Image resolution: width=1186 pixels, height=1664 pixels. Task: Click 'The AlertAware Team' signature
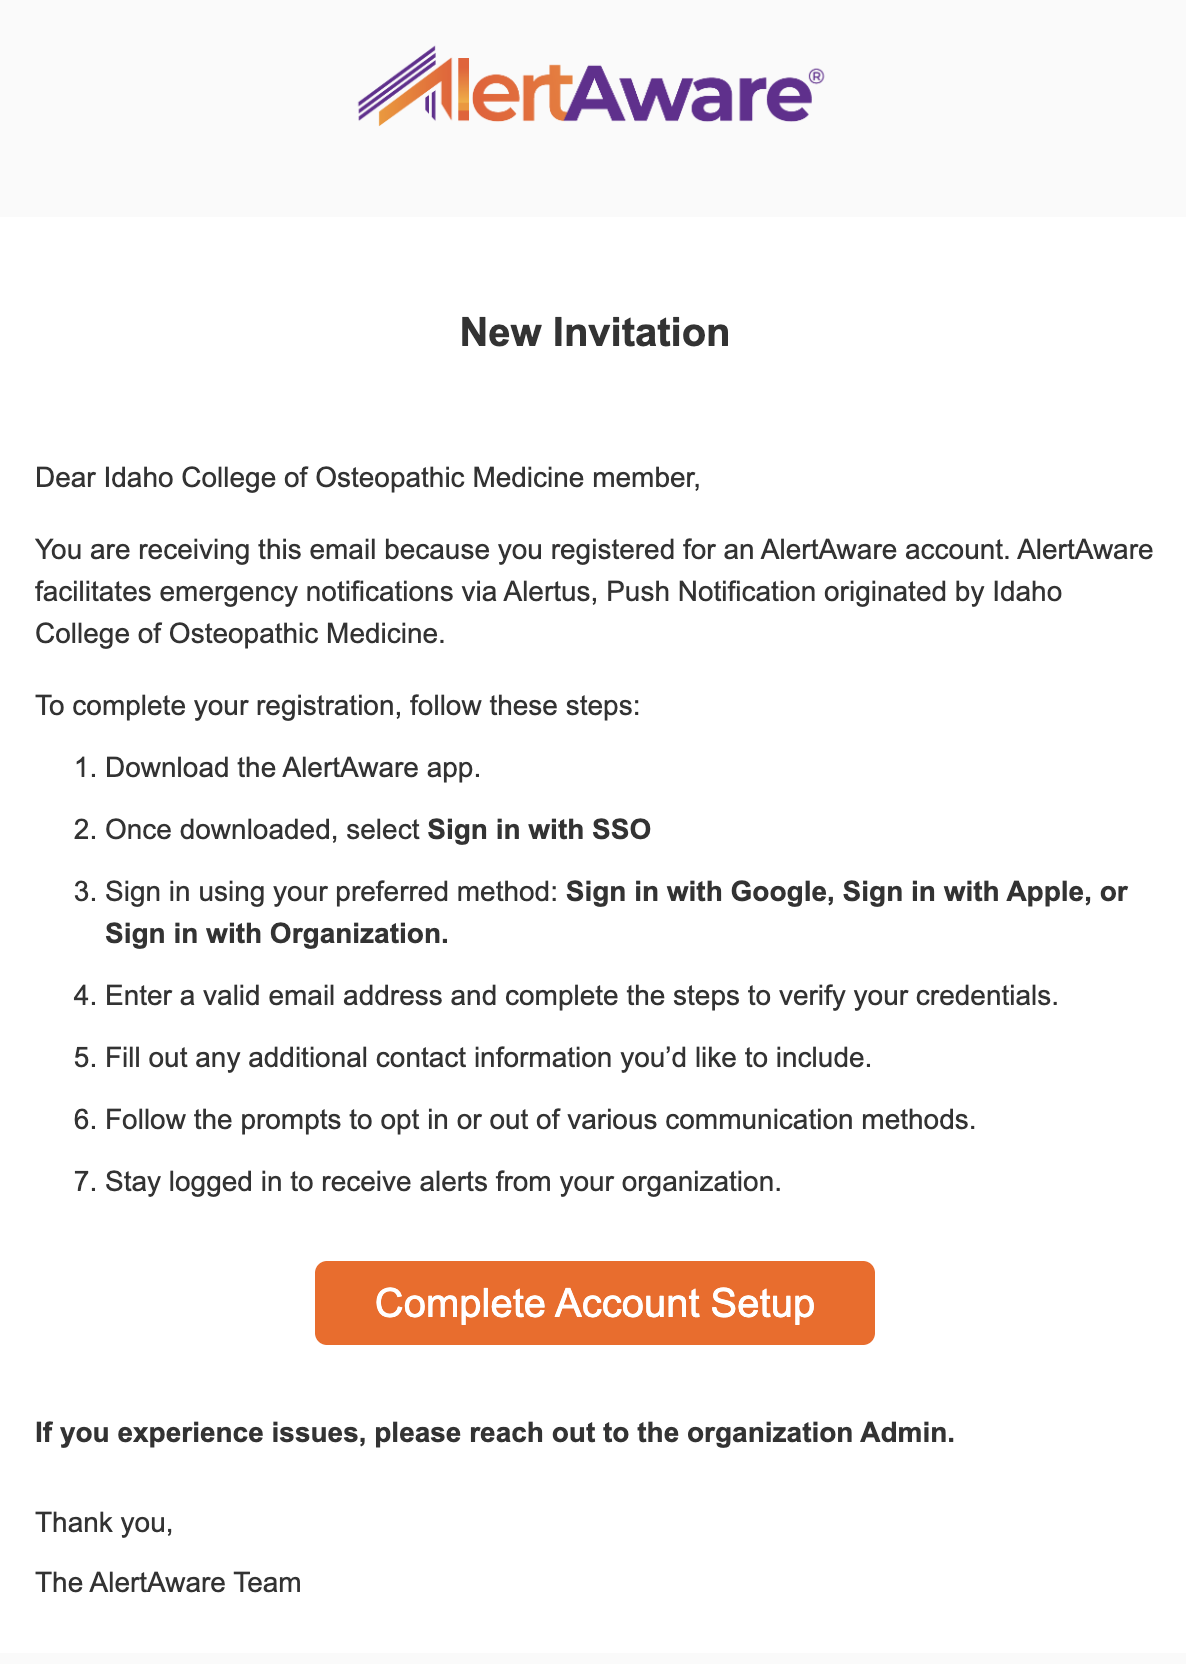168,1583
